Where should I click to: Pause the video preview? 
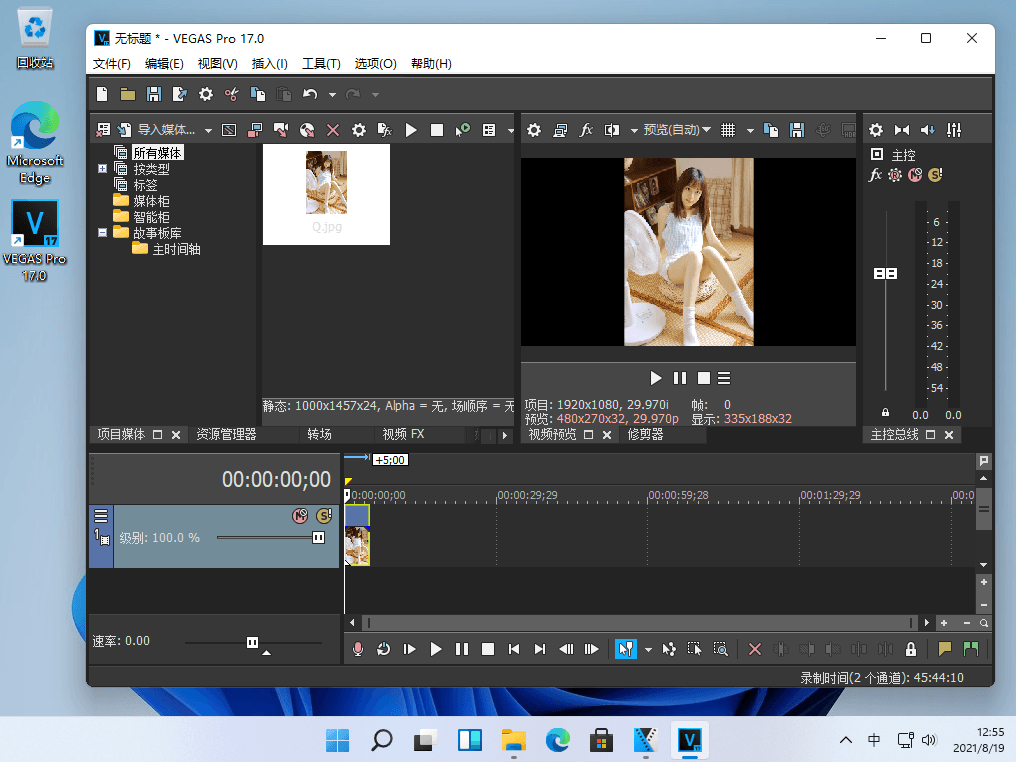(x=680, y=378)
